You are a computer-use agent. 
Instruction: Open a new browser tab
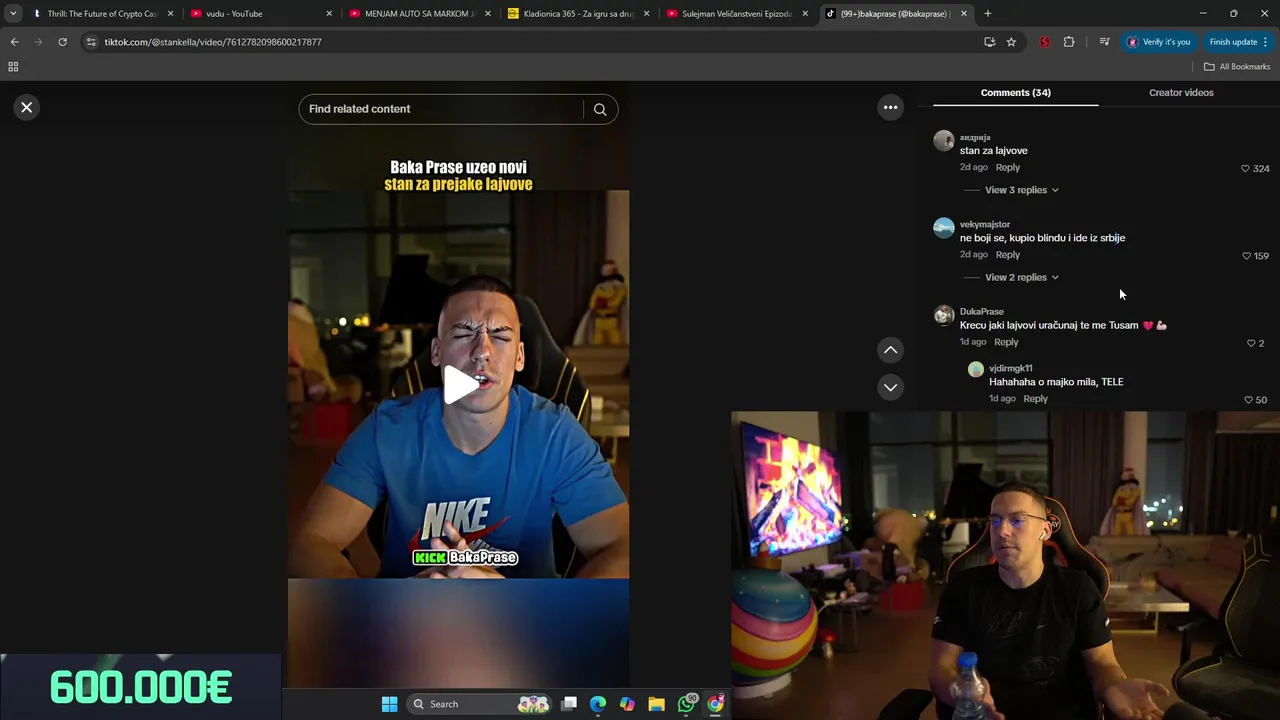coord(988,14)
